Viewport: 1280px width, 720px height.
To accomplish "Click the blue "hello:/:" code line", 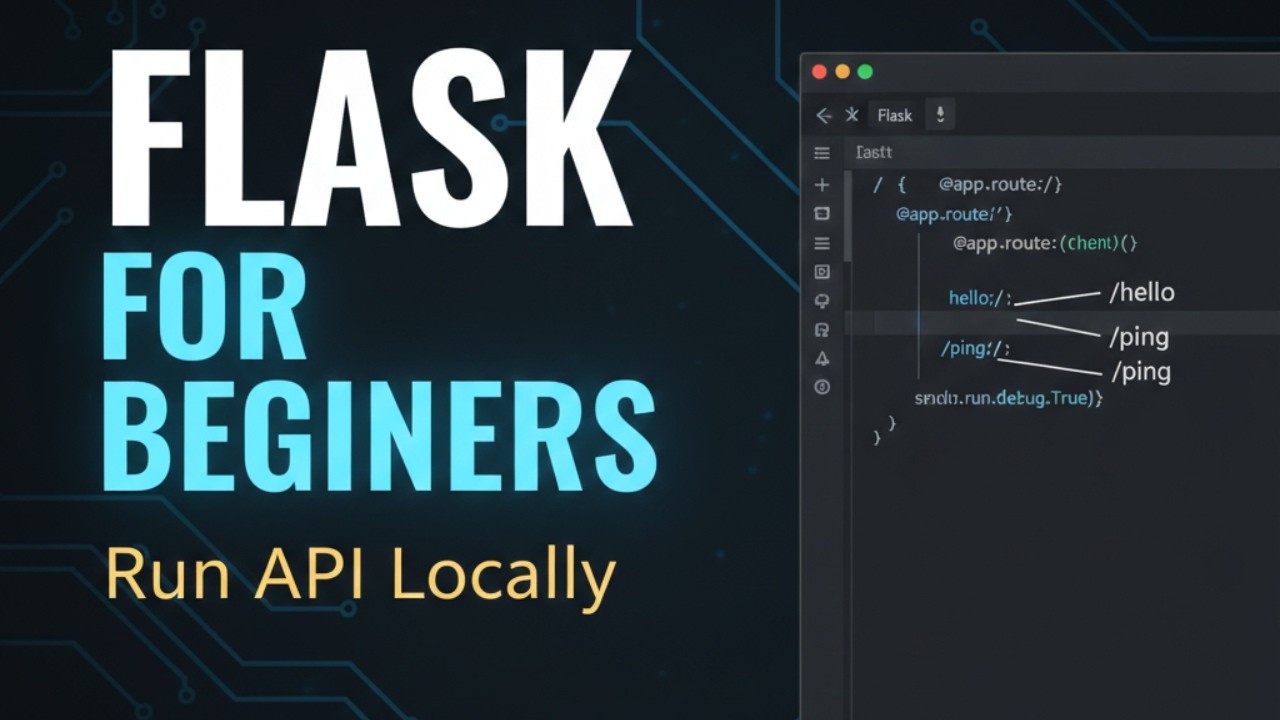I will point(981,298).
